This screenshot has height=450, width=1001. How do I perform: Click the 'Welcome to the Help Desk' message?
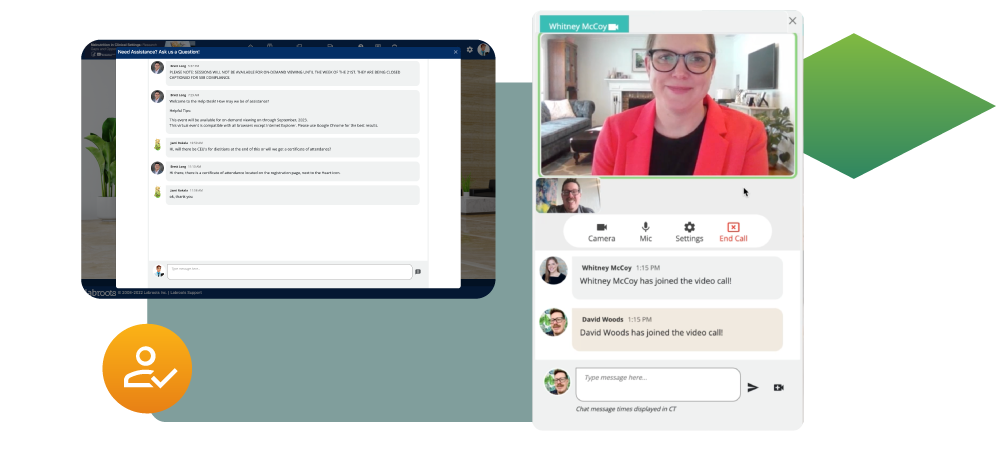(293, 112)
